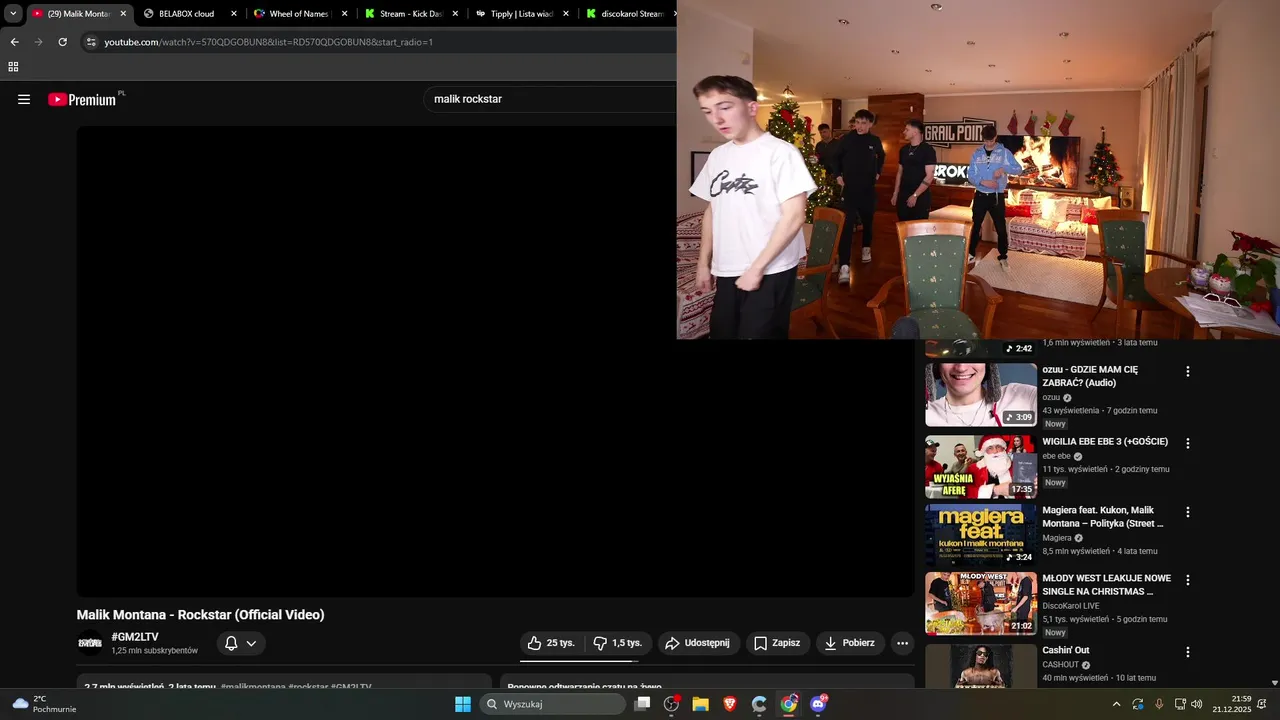Select the Malik Montana YouTube tab
This screenshot has height=720, width=1280.
click(x=78, y=14)
